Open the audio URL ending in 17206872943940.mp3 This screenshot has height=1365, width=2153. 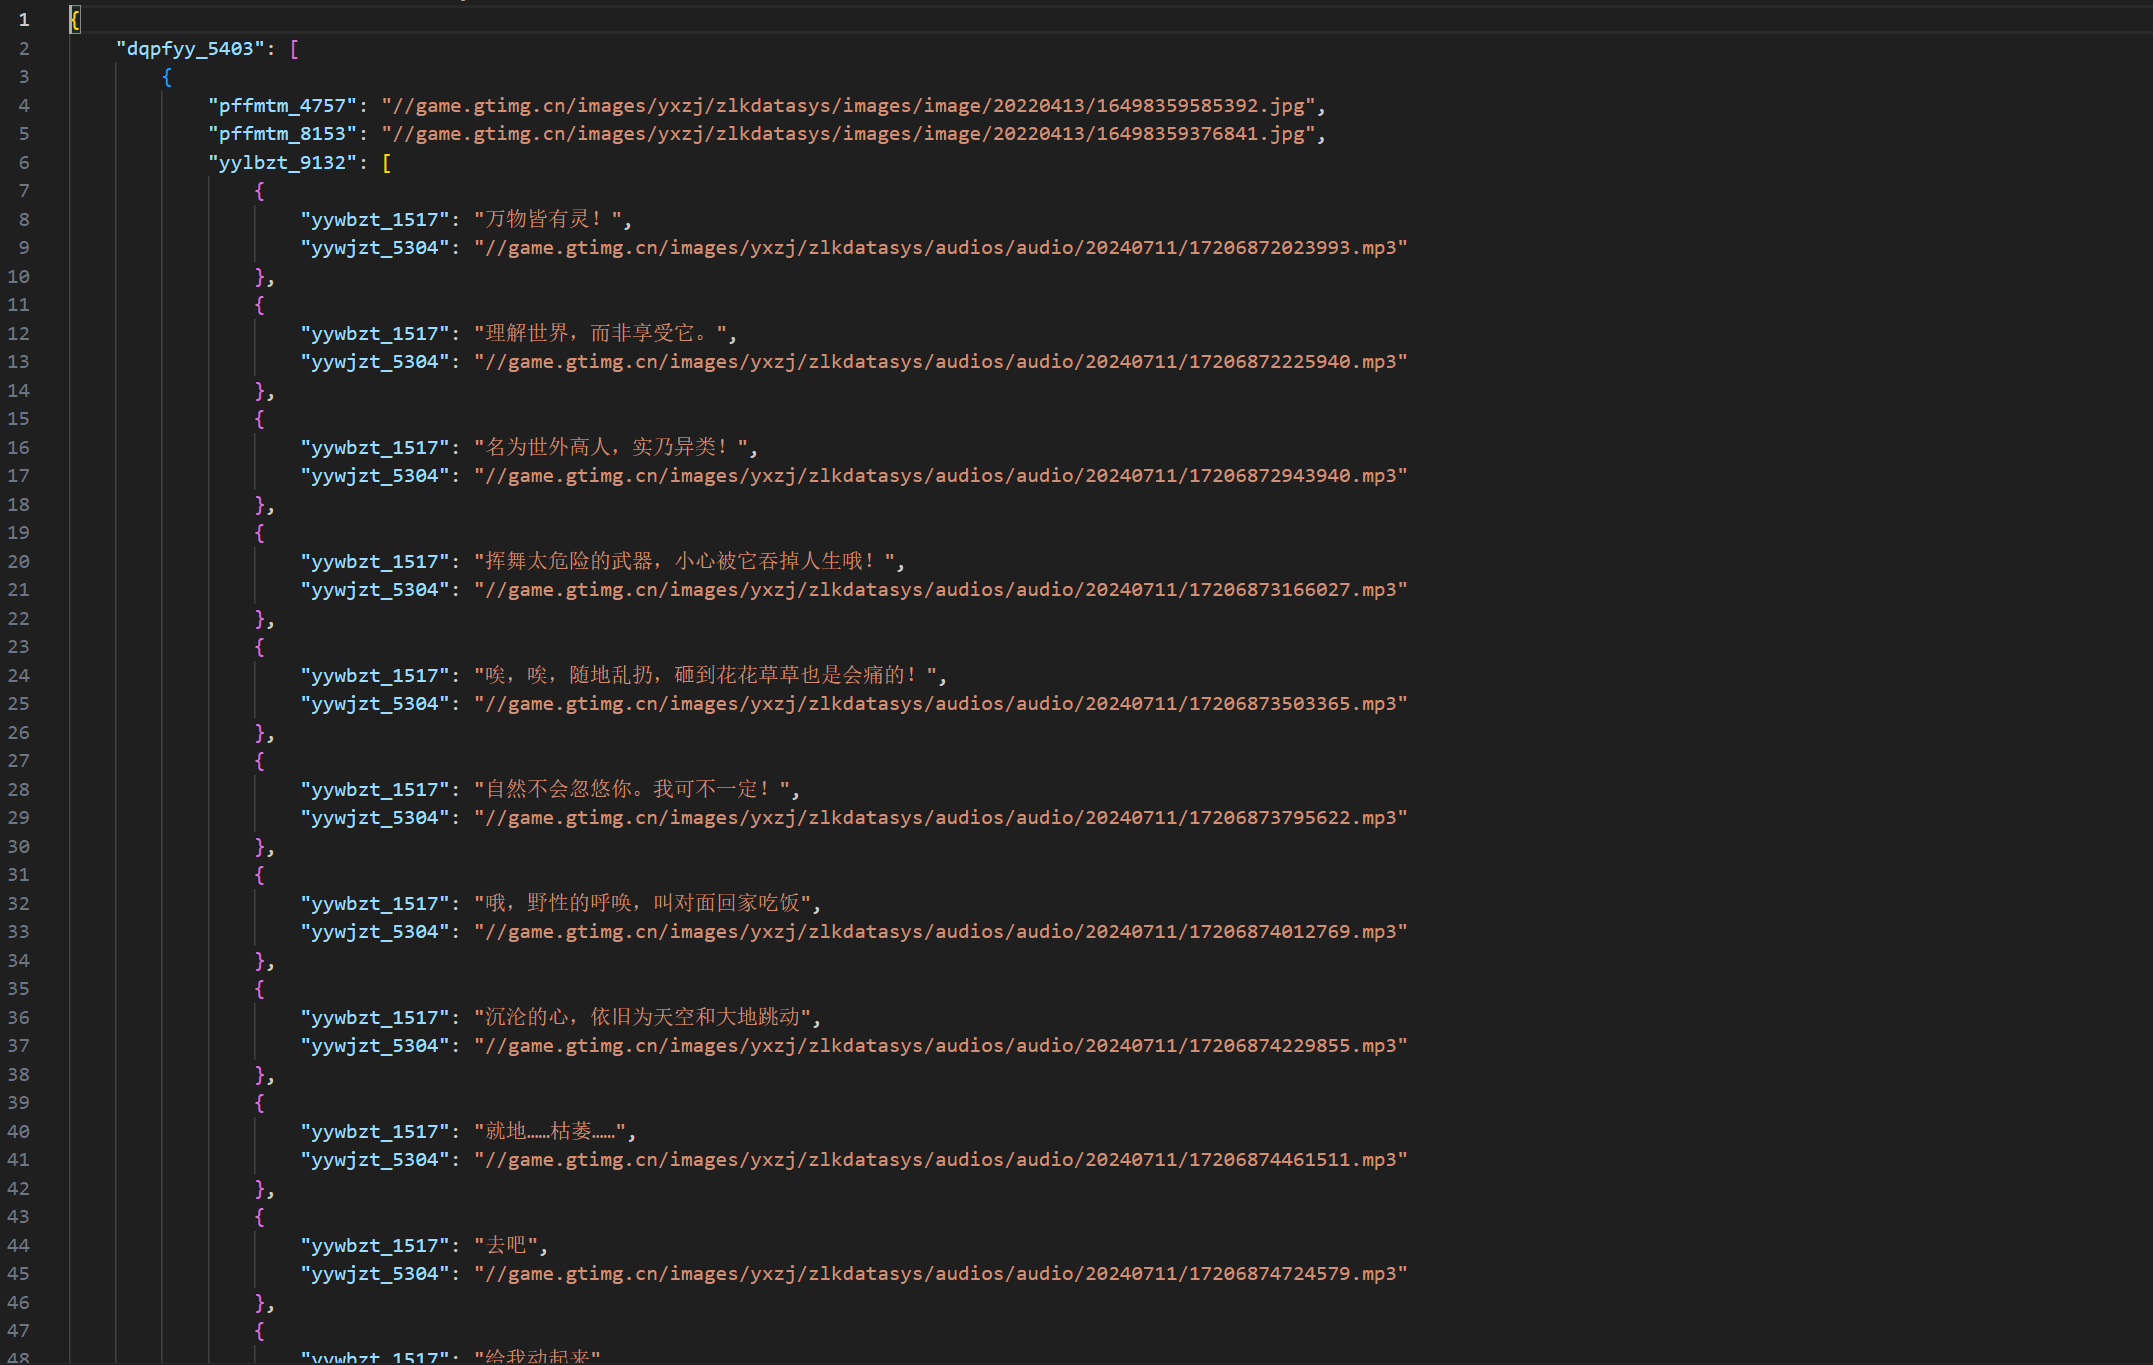coord(940,476)
